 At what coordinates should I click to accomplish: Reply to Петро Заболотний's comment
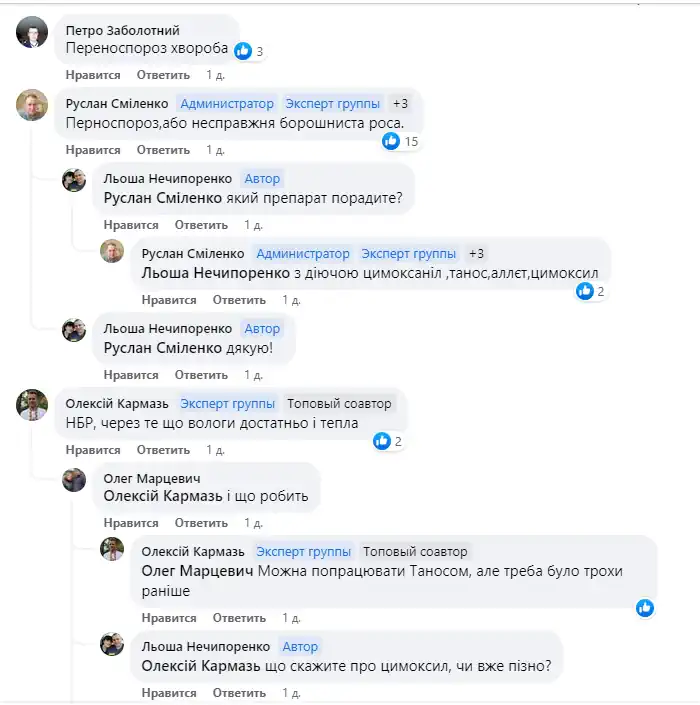[x=163, y=75]
